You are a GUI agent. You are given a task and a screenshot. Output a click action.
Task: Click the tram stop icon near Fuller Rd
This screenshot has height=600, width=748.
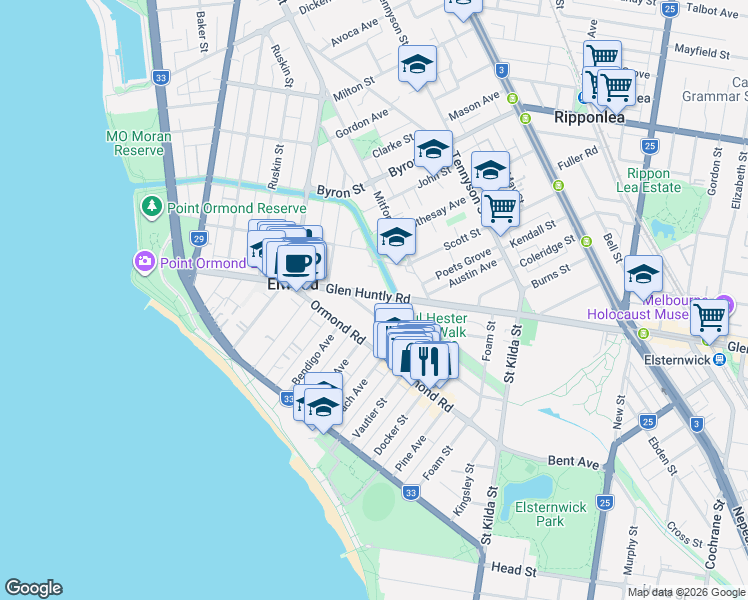tap(558, 185)
